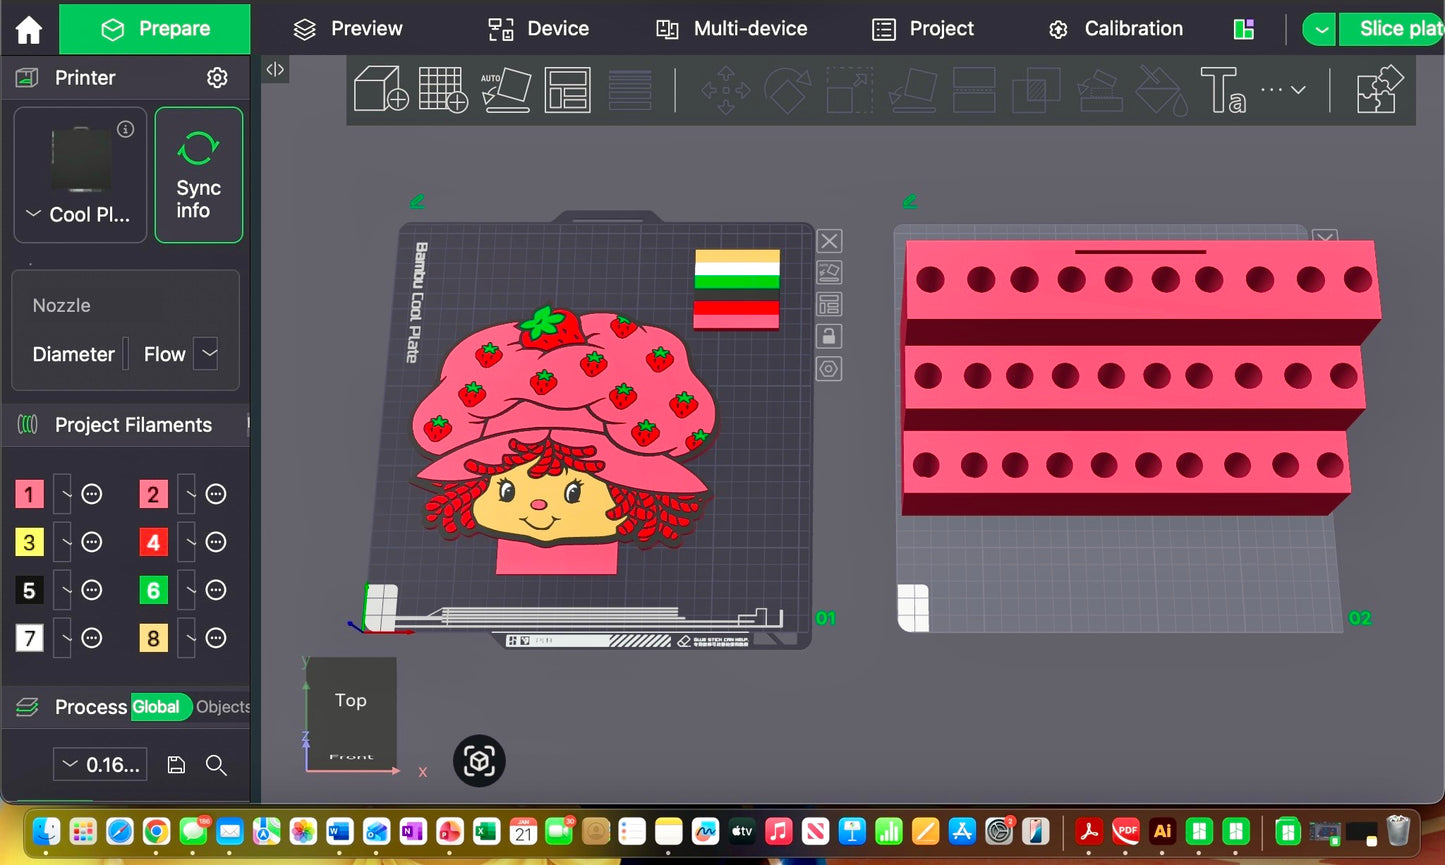Click the variable layer height lines icon
The height and width of the screenshot is (865, 1445).
click(629, 89)
